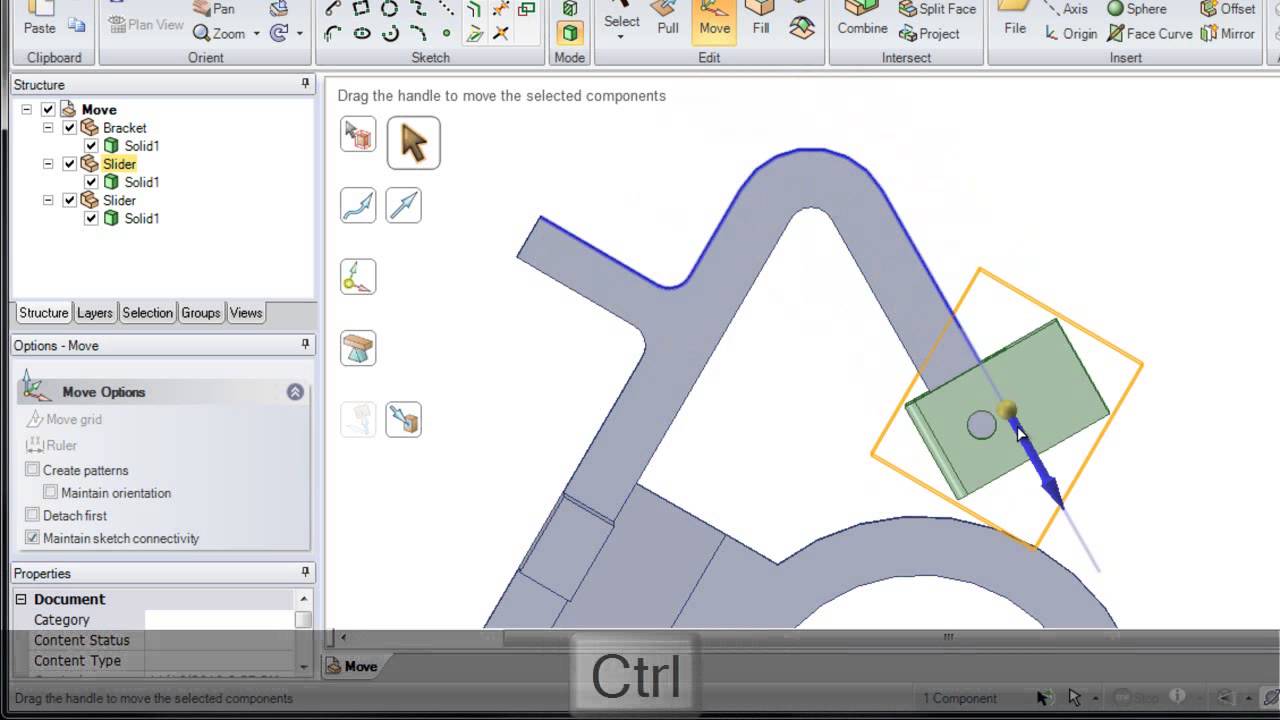Pin the Options - Move panel
1280x720 pixels.
coord(306,345)
